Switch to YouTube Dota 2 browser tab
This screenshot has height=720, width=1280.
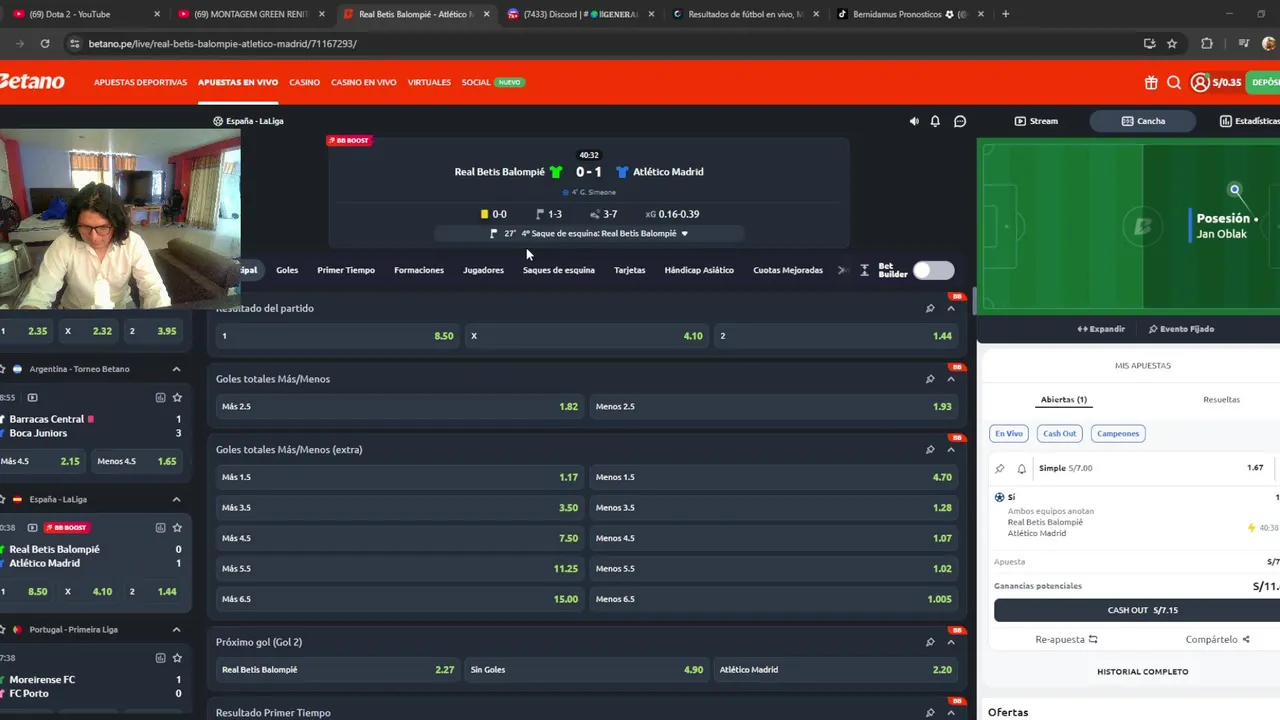click(85, 14)
